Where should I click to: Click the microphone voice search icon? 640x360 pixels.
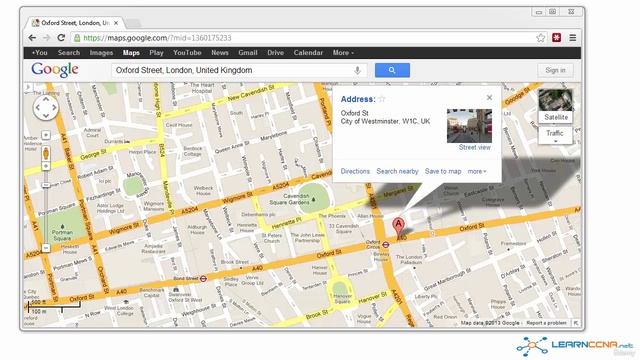[x=357, y=70]
